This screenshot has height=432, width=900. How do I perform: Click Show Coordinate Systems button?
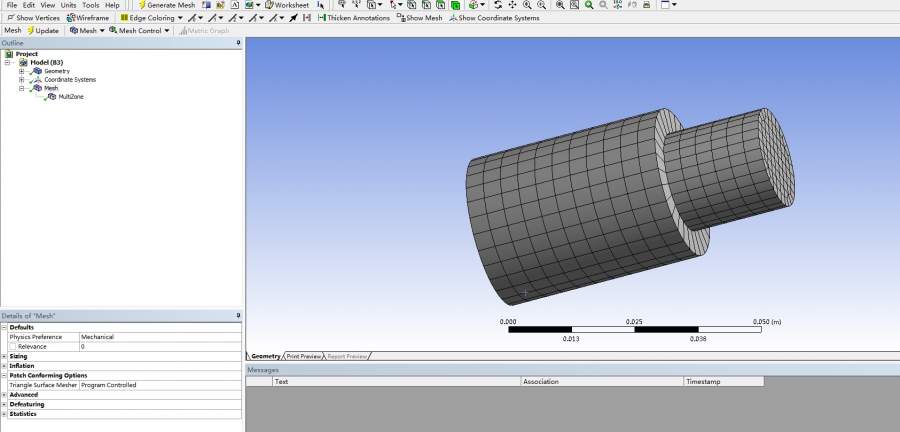click(494, 18)
